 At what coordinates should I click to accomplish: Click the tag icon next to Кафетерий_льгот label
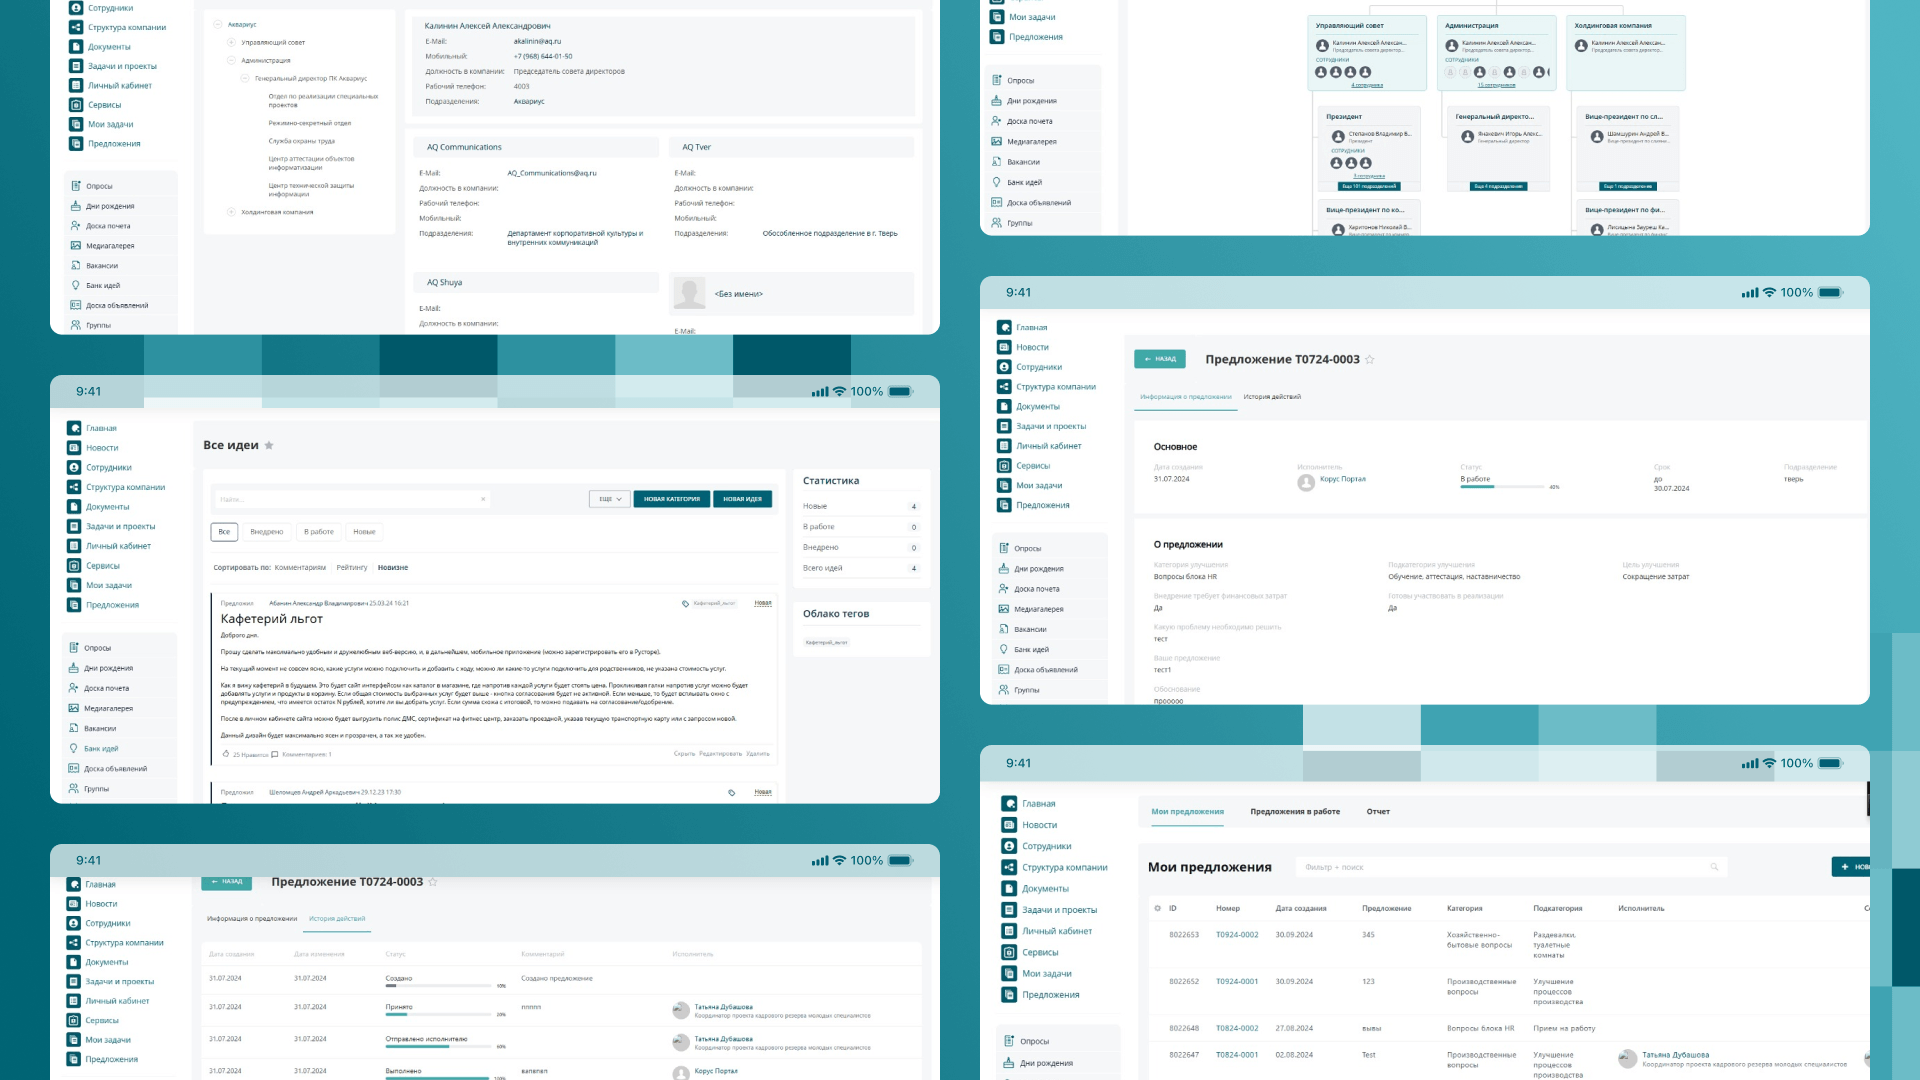pos(685,603)
